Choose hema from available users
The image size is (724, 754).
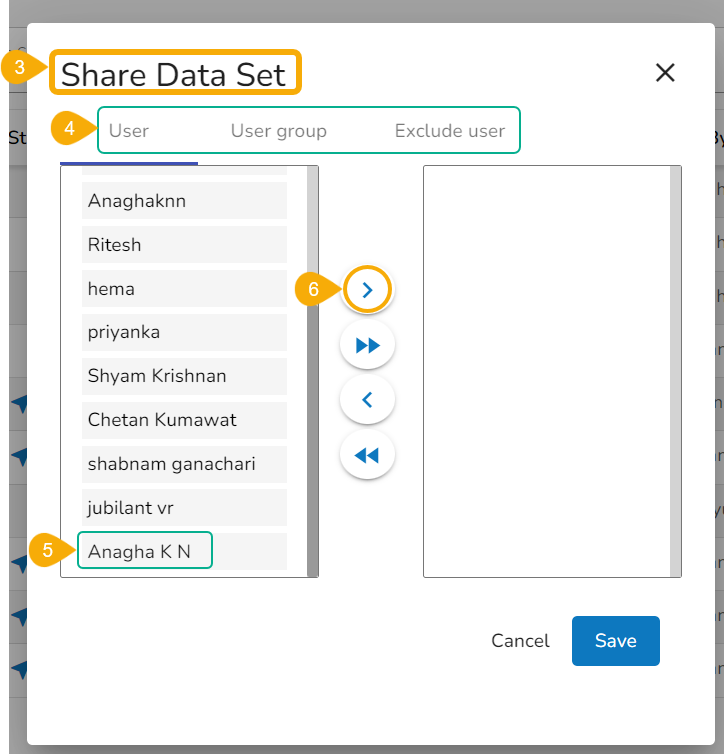tap(184, 289)
